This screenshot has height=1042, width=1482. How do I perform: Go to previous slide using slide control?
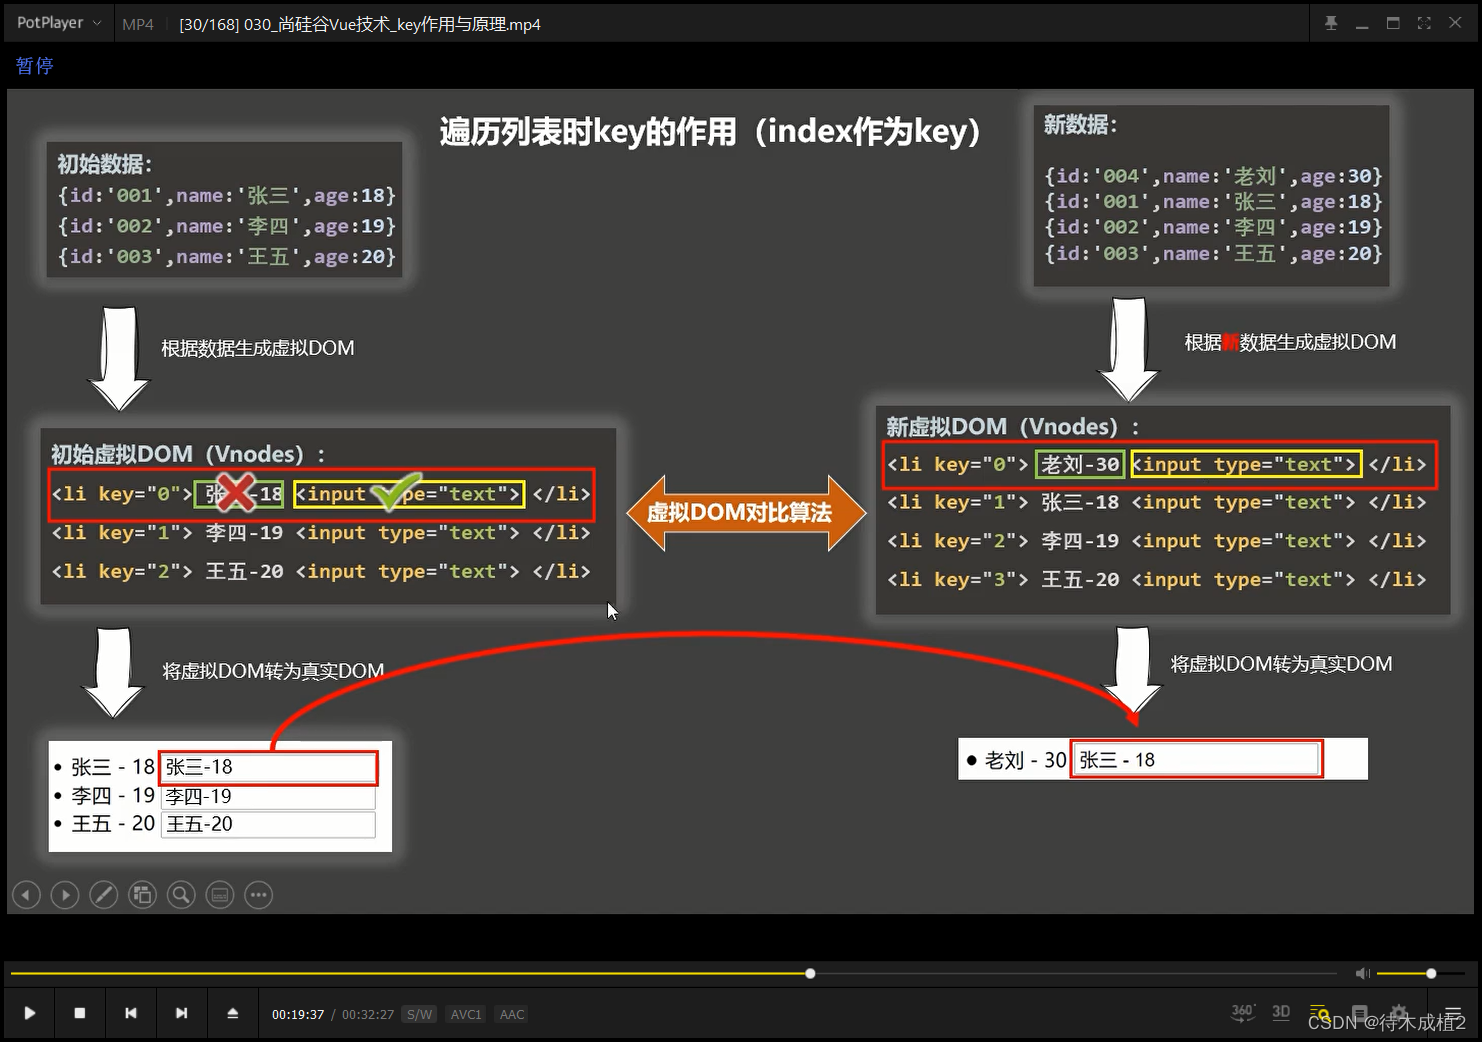26,895
